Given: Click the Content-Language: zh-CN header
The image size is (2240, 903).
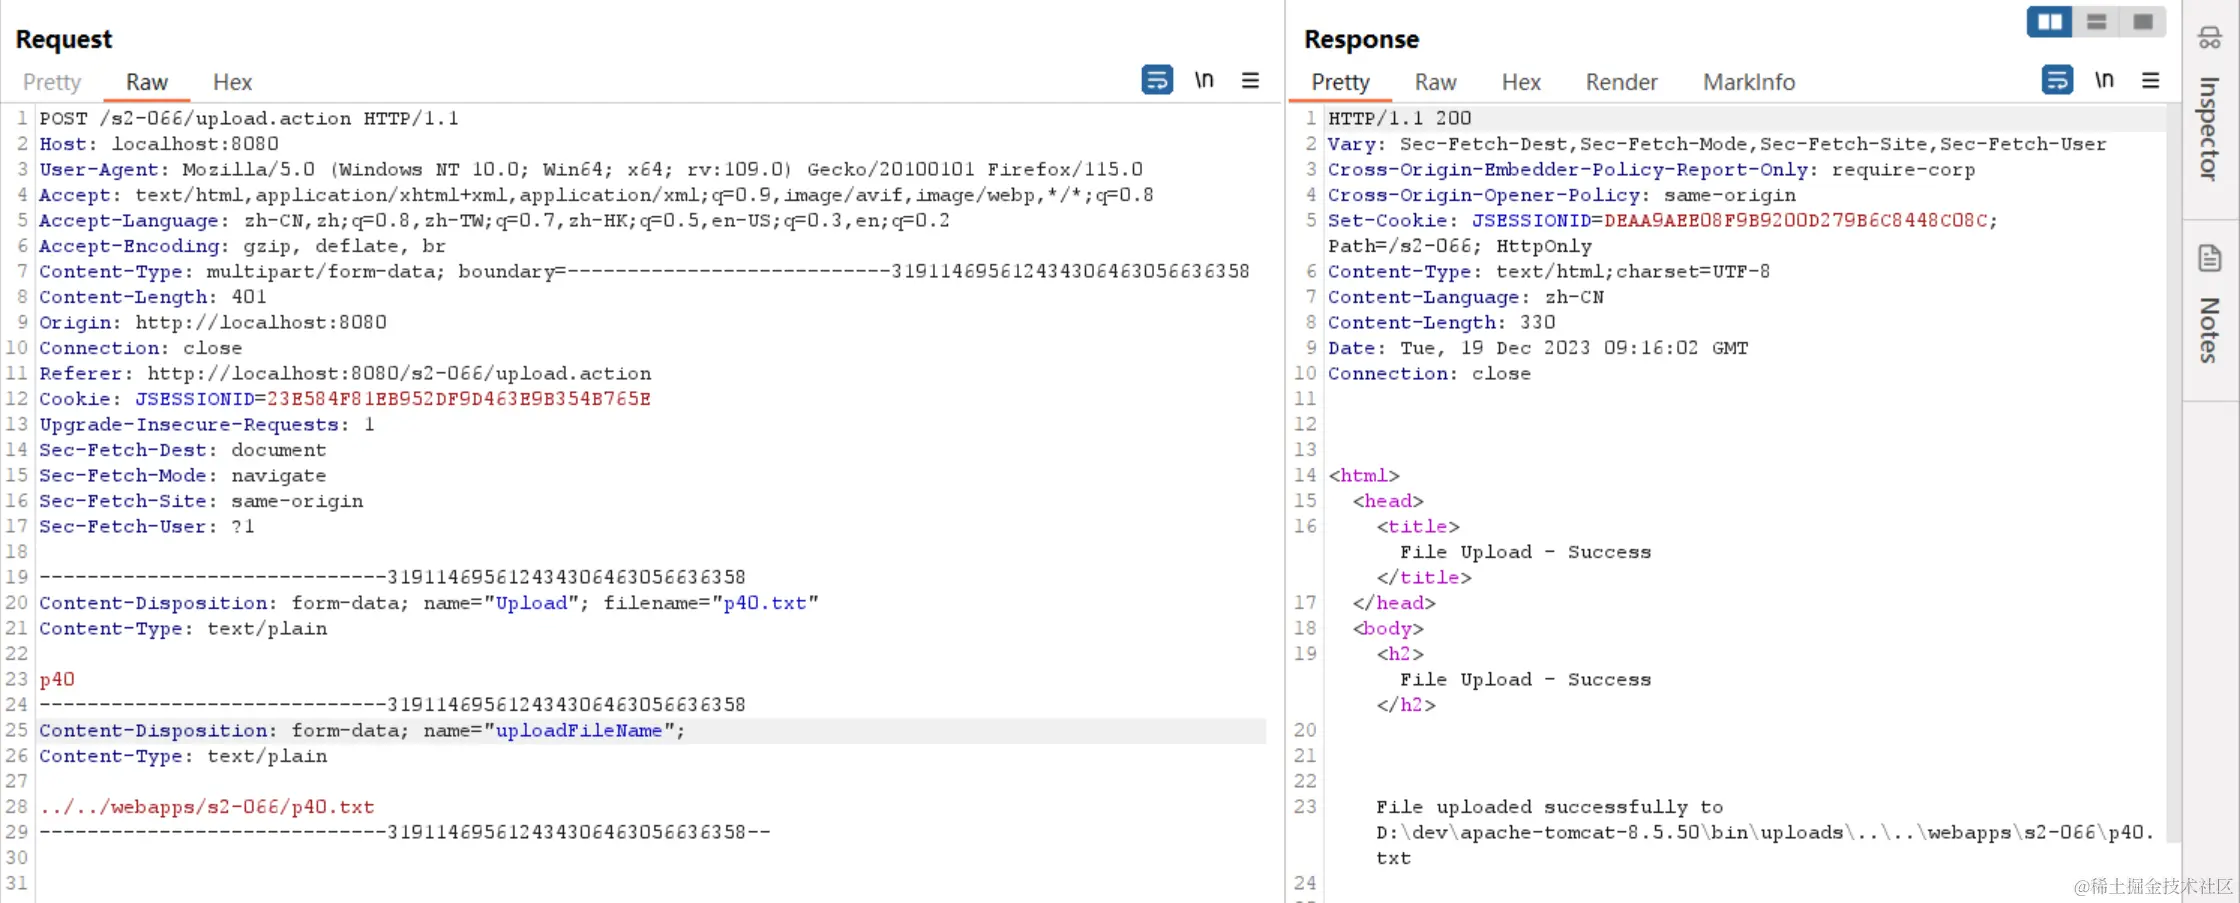Looking at the screenshot, I should (x=1466, y=297).
